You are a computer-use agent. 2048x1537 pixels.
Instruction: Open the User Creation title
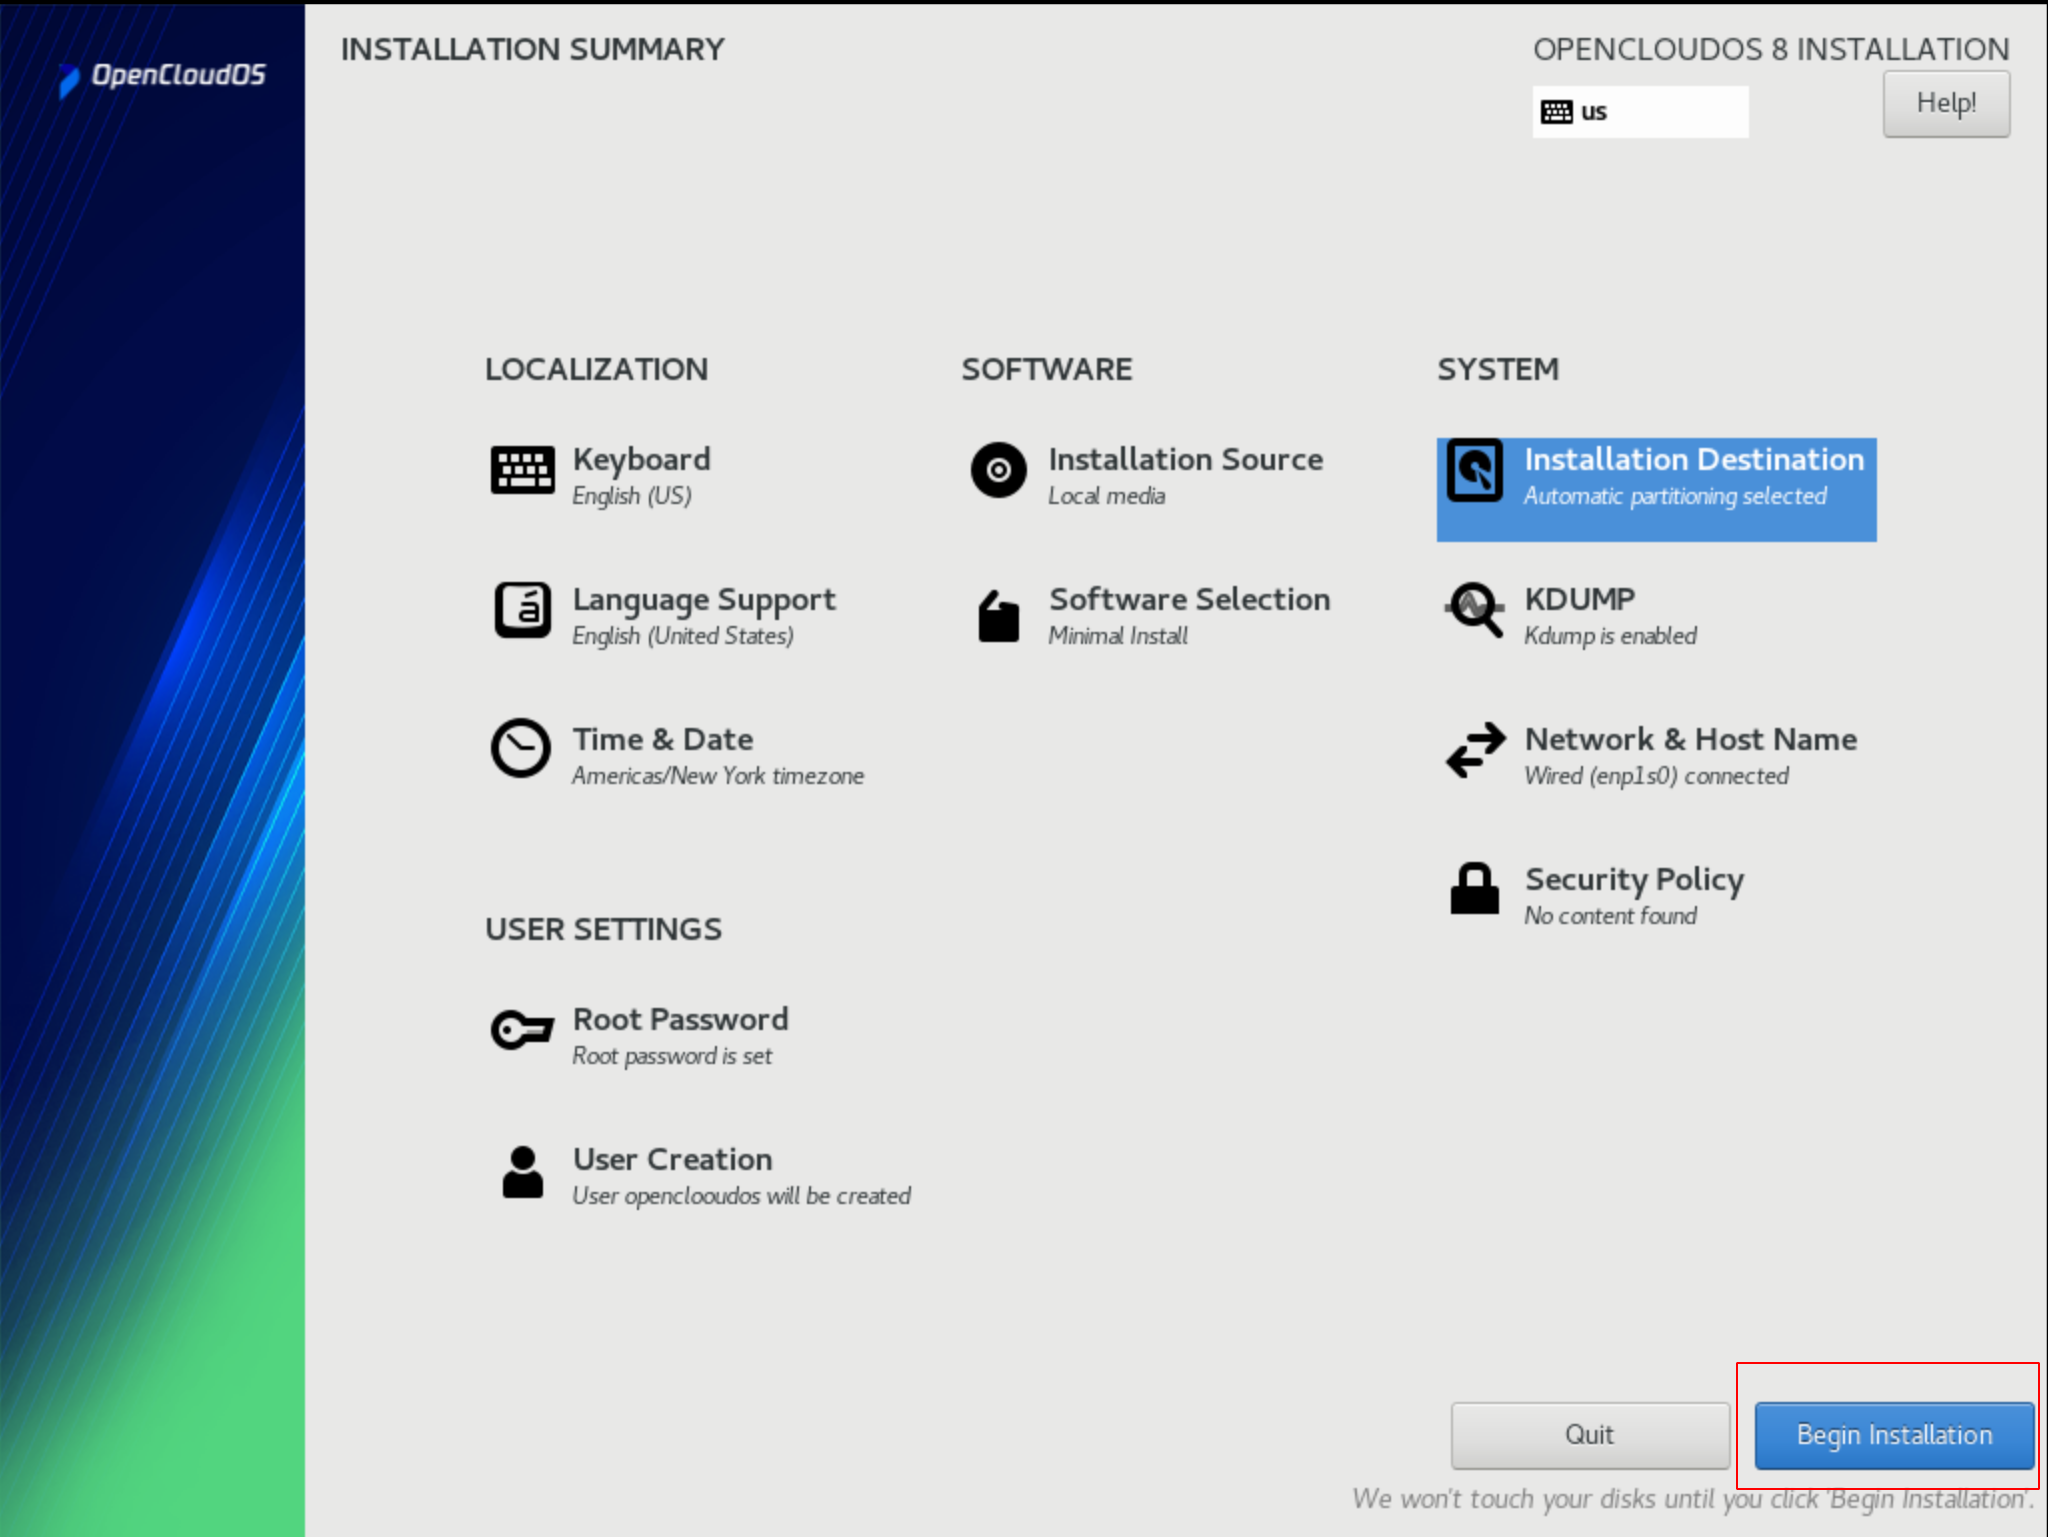673,1159
